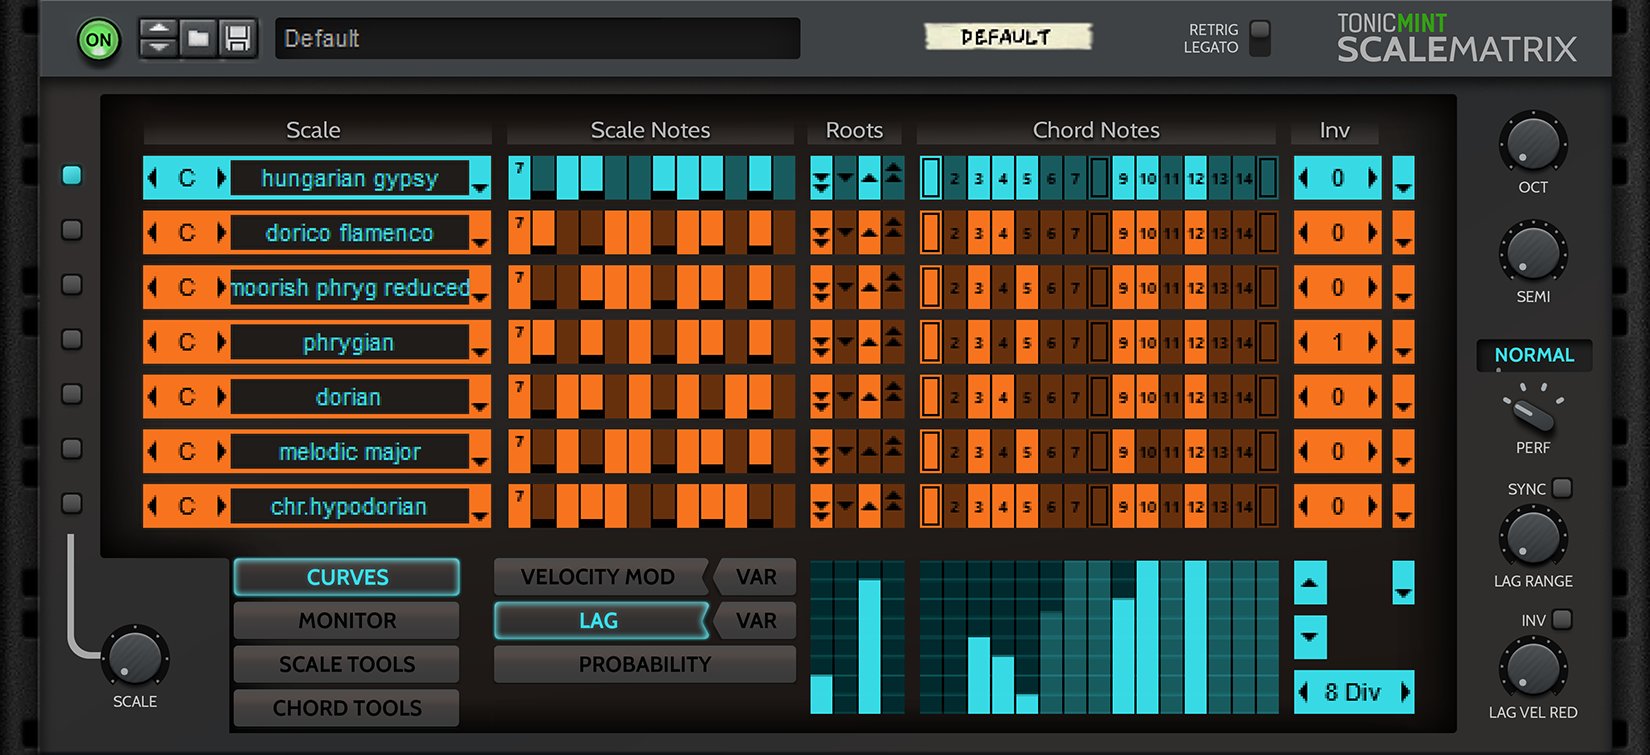Click VAR button next to VELOCITY MOD
The width and height of the screenshot is (1650, 755).
(756, 577)
